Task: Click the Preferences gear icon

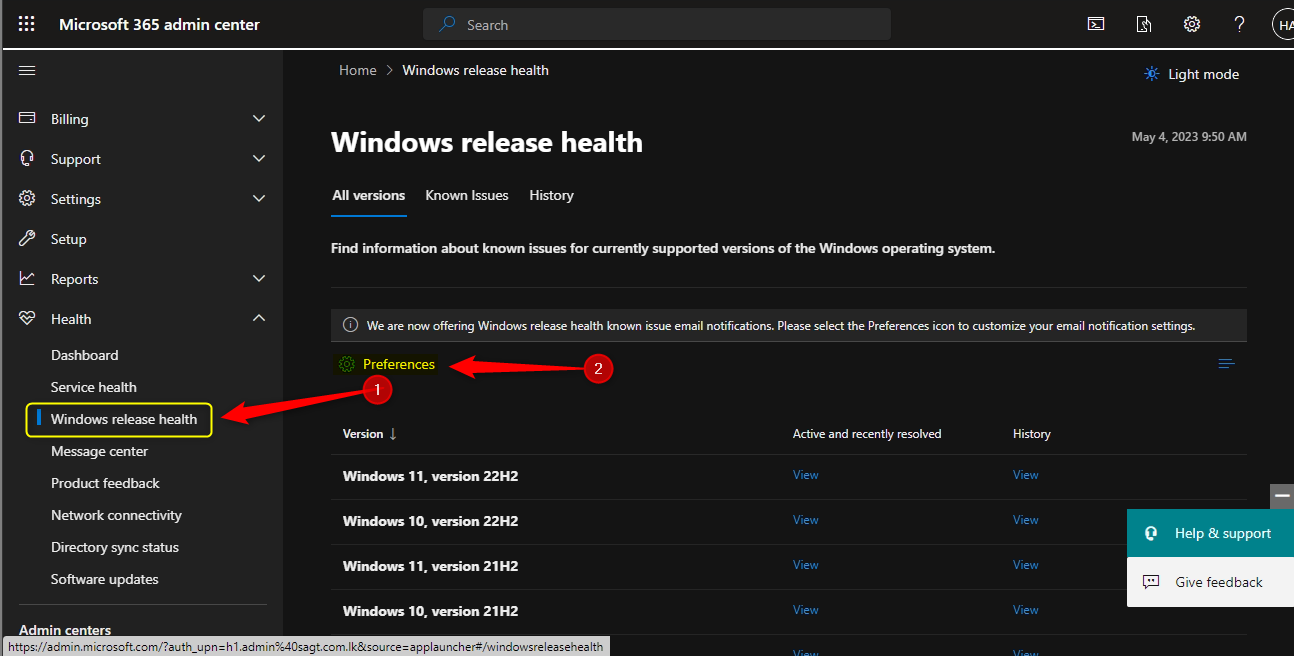Action: click(x=347, y=364)
